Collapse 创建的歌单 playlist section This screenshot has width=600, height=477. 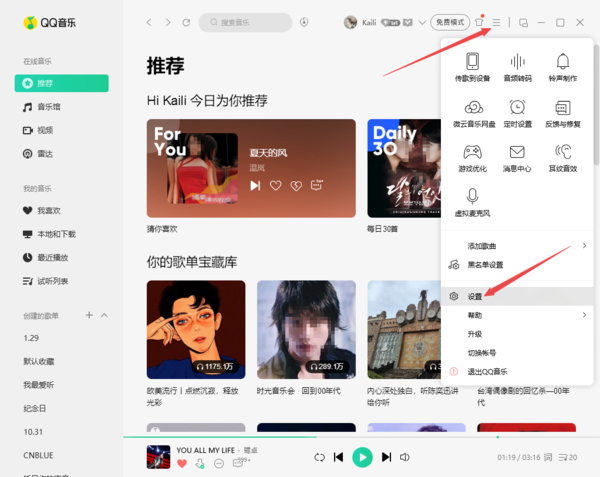[x=104, y=315]
